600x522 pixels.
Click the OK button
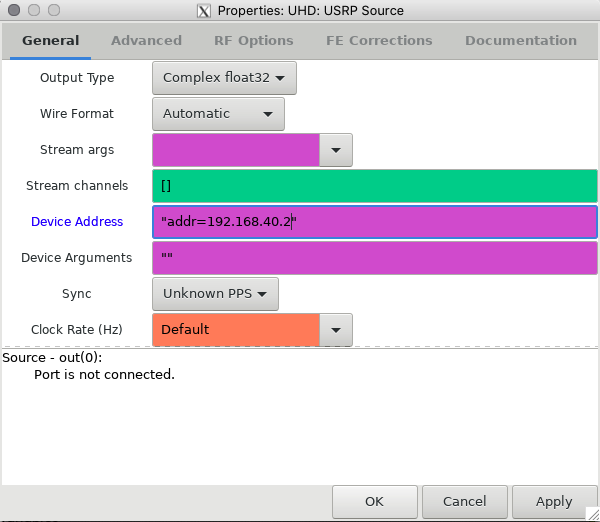(x=375, y=501)
